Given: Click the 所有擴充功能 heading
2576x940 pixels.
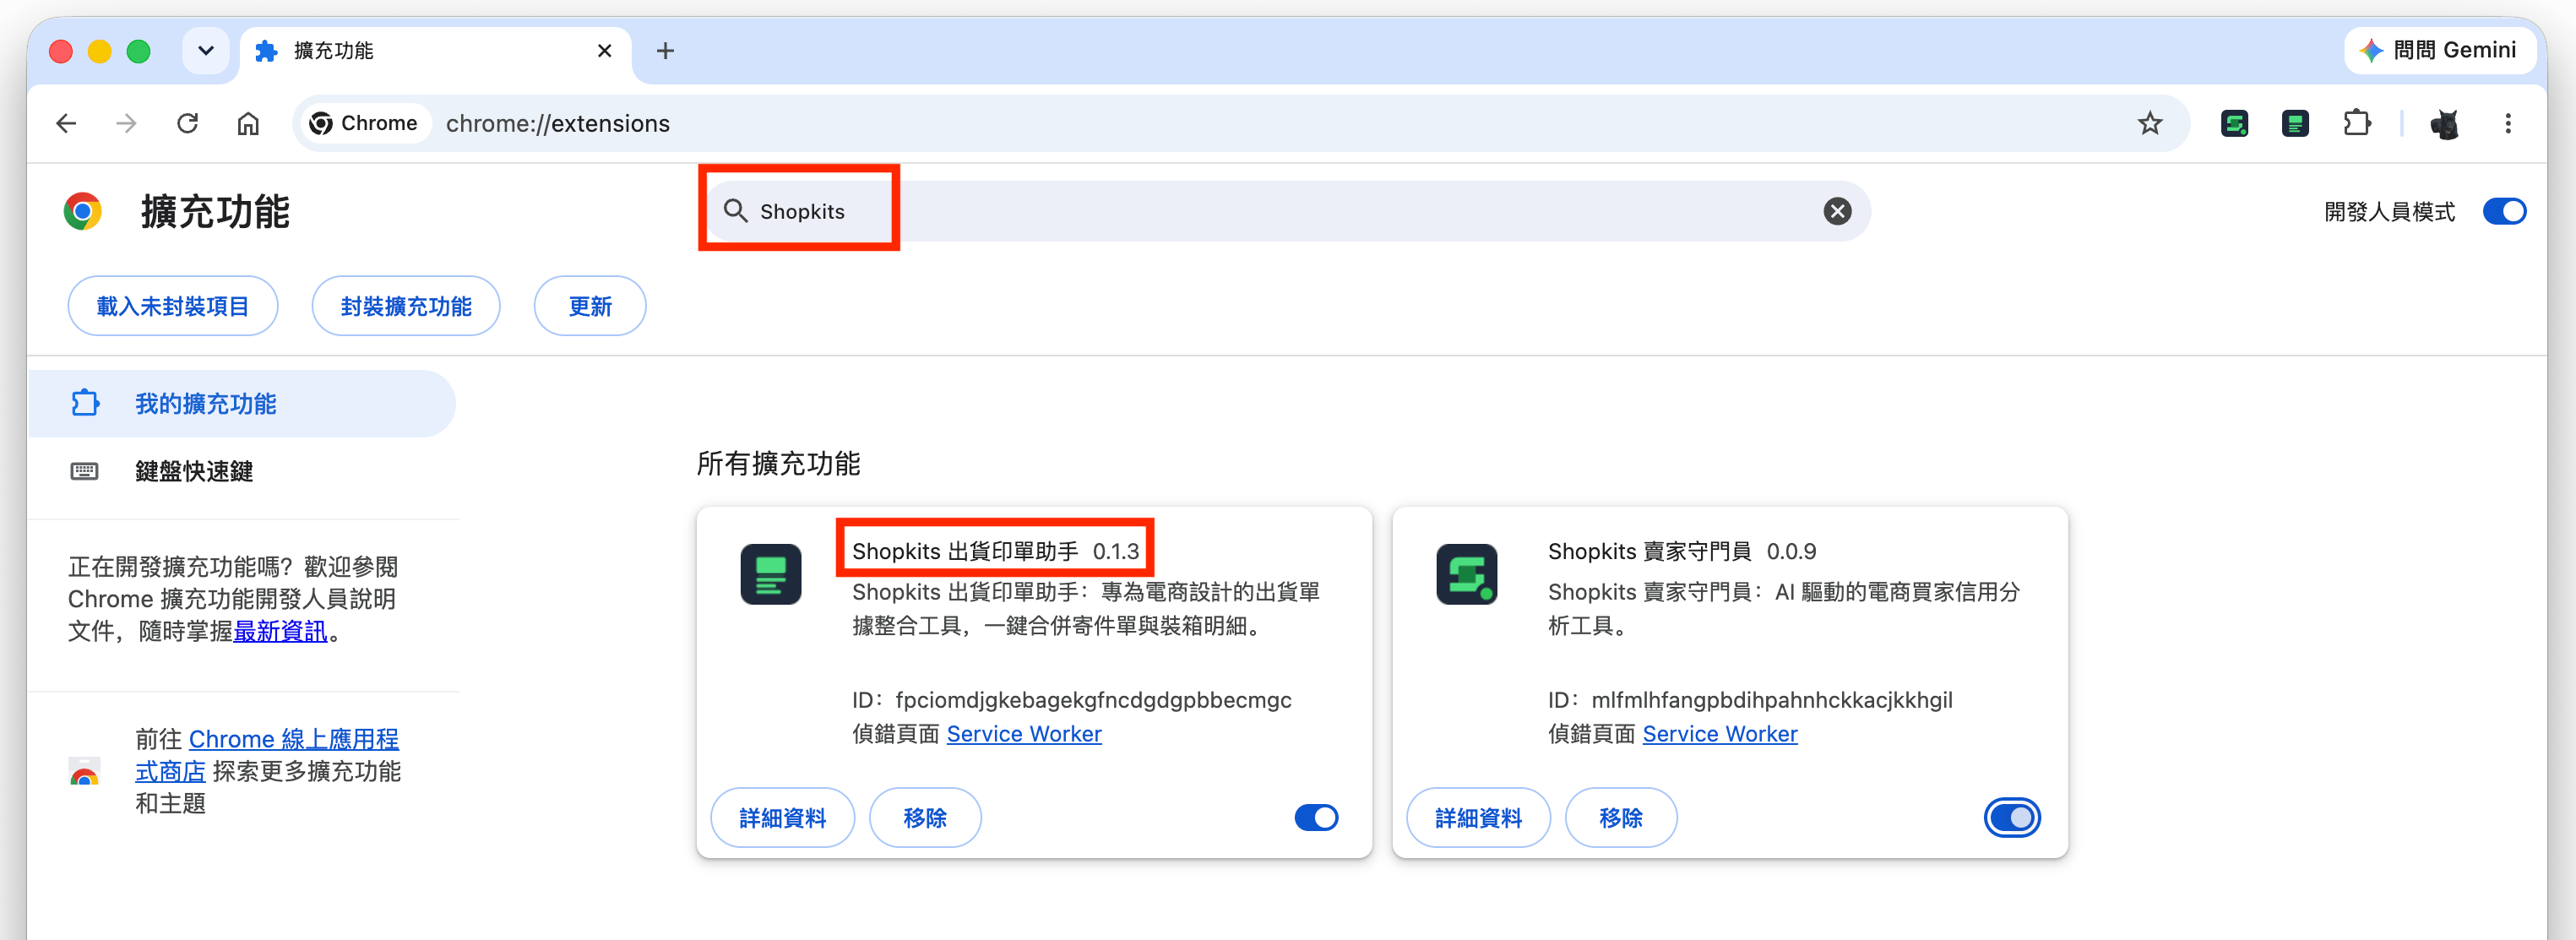Looking at the screenshot, I should [x=779, y=463].
